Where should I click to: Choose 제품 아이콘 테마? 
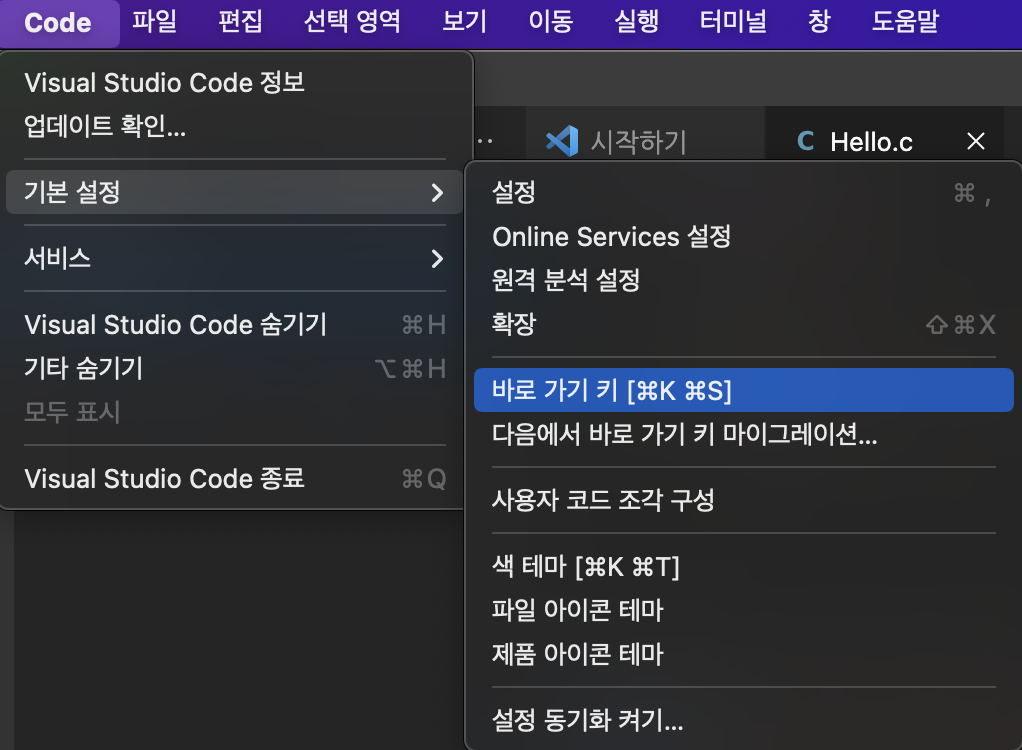(x=744, y=654)
